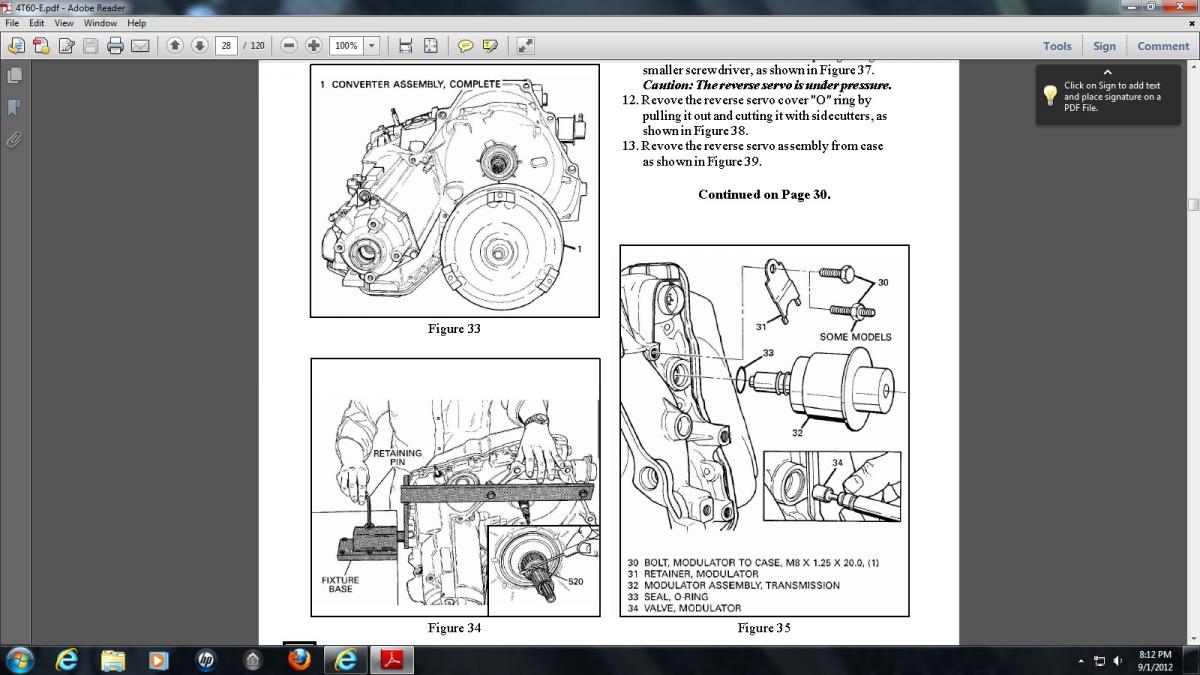
Task: Show hidden system tray icons
Action: [x=1081, y=661]
